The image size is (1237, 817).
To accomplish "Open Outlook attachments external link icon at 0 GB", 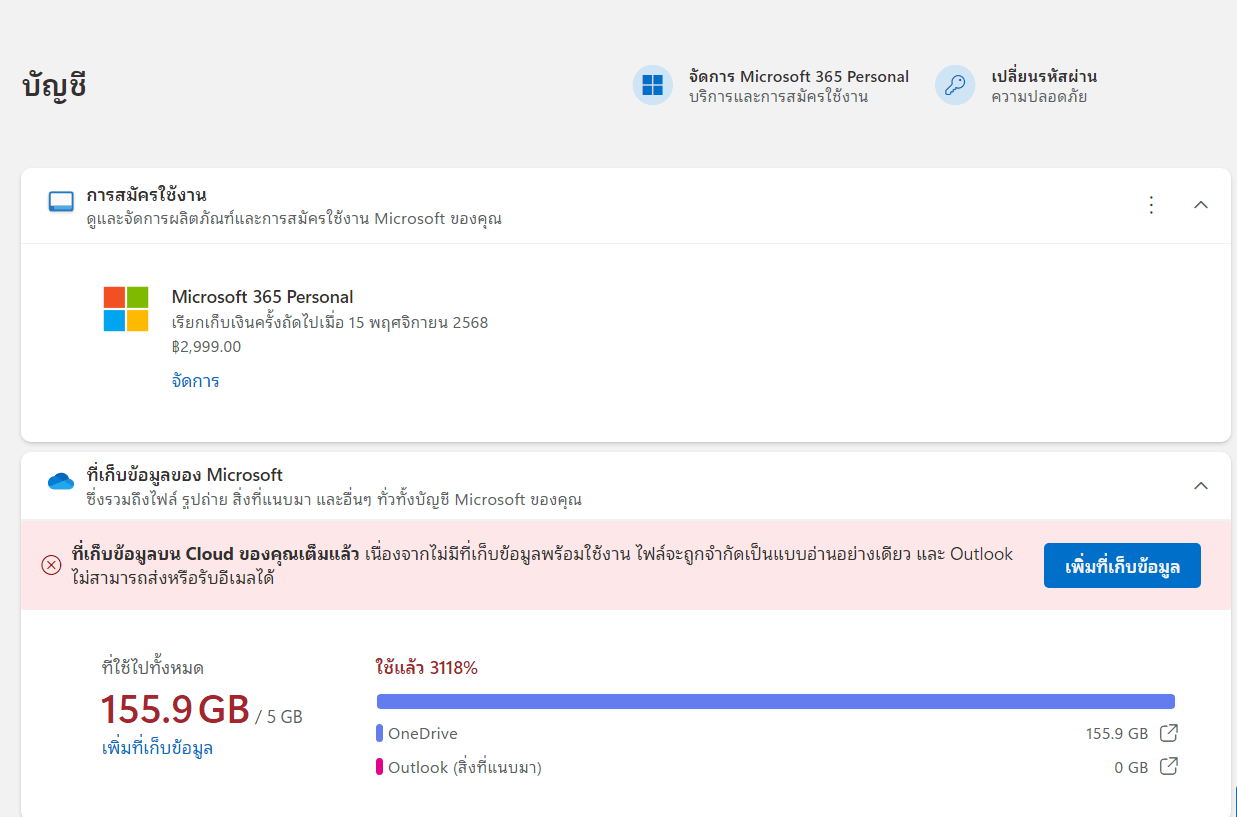I will click(x=1168, y=767).
